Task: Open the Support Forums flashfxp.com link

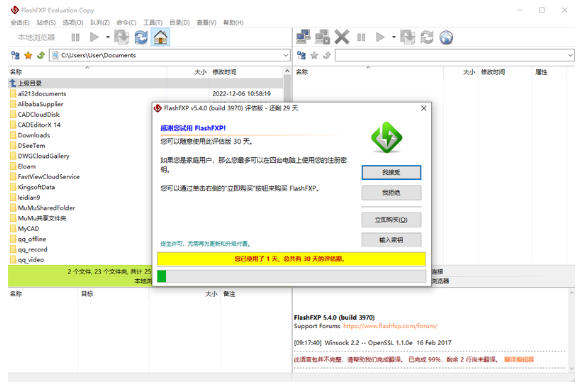Action: point(390,326)
